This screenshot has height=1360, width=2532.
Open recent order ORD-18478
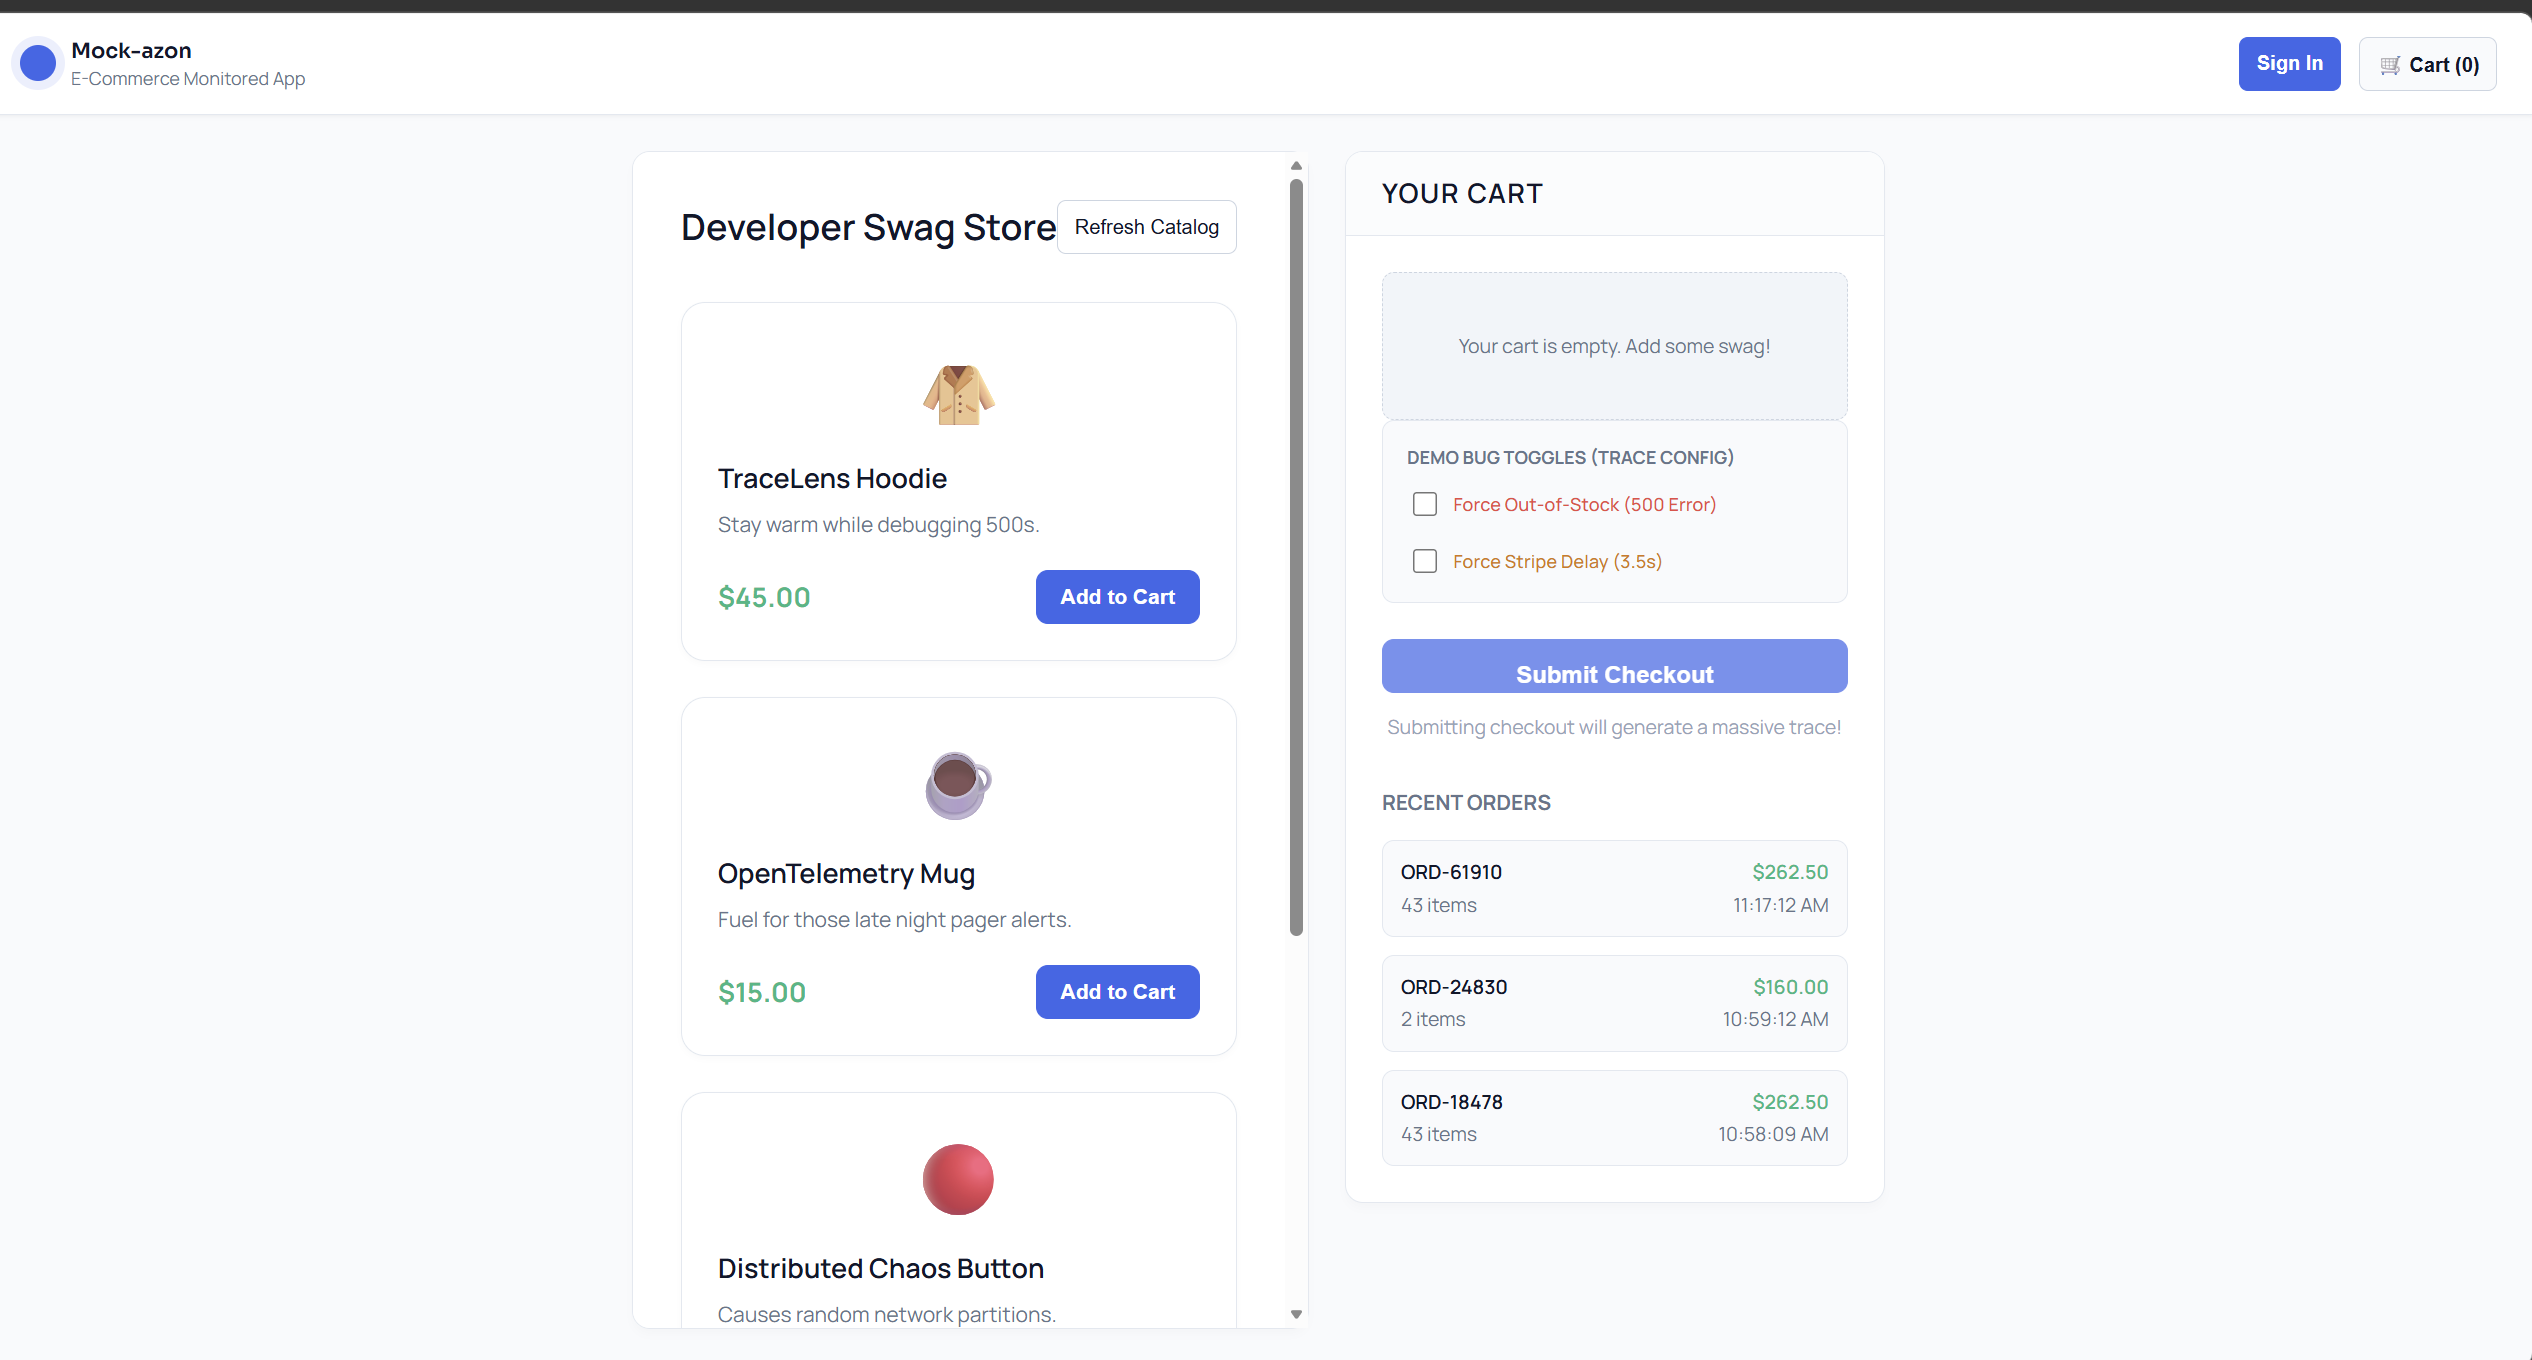(1613, 1118)
